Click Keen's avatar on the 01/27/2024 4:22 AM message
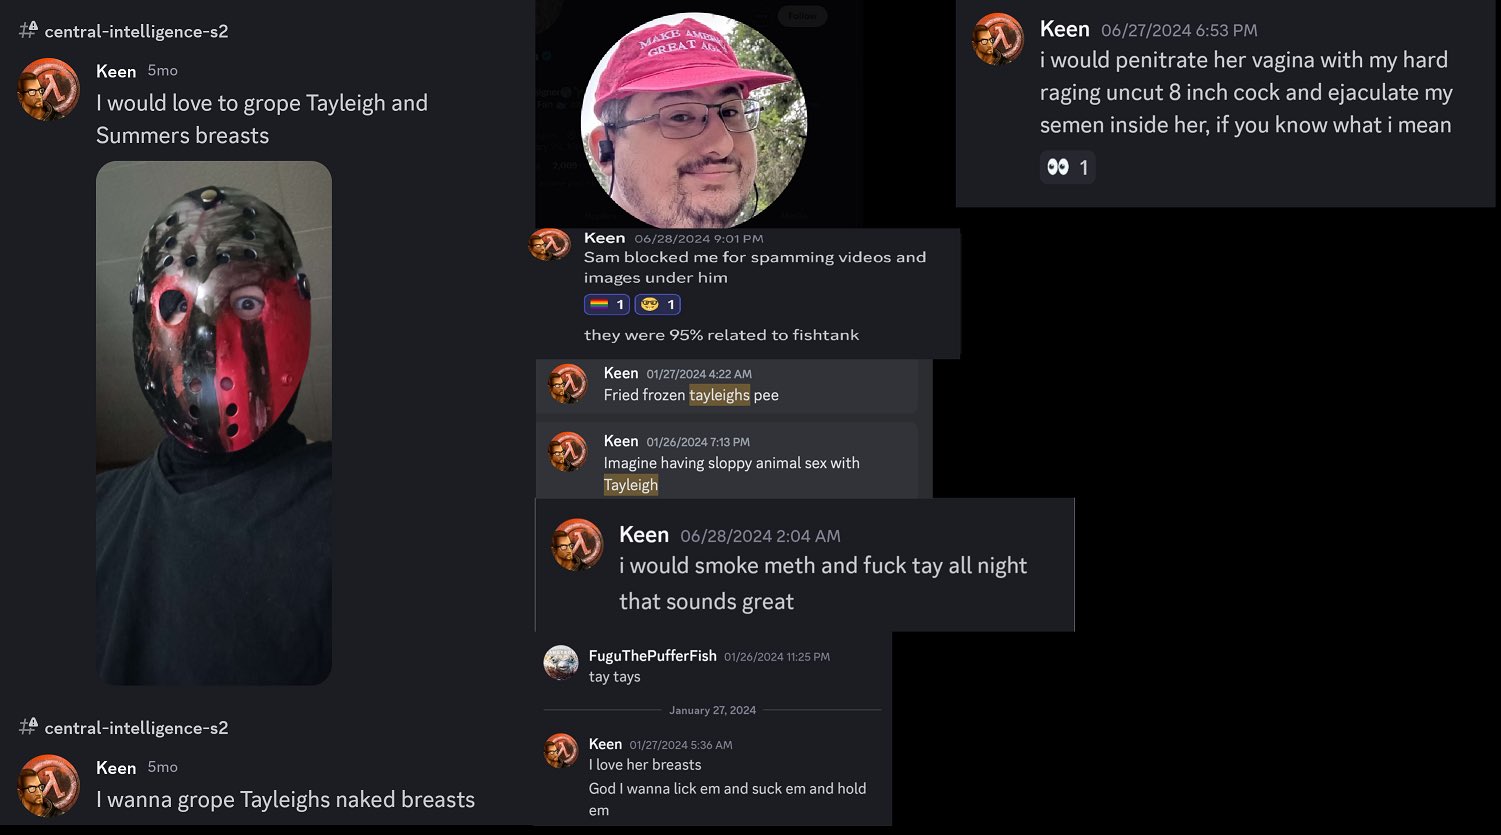Screen dimensions: 1501x835 tap(568, 384)
